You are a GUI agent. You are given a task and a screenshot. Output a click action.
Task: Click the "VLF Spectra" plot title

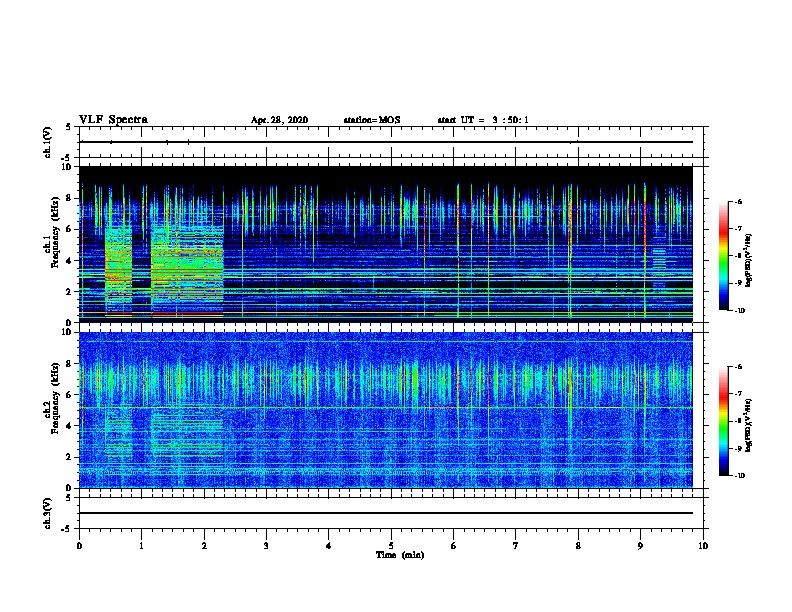click(x=113, y=120)
